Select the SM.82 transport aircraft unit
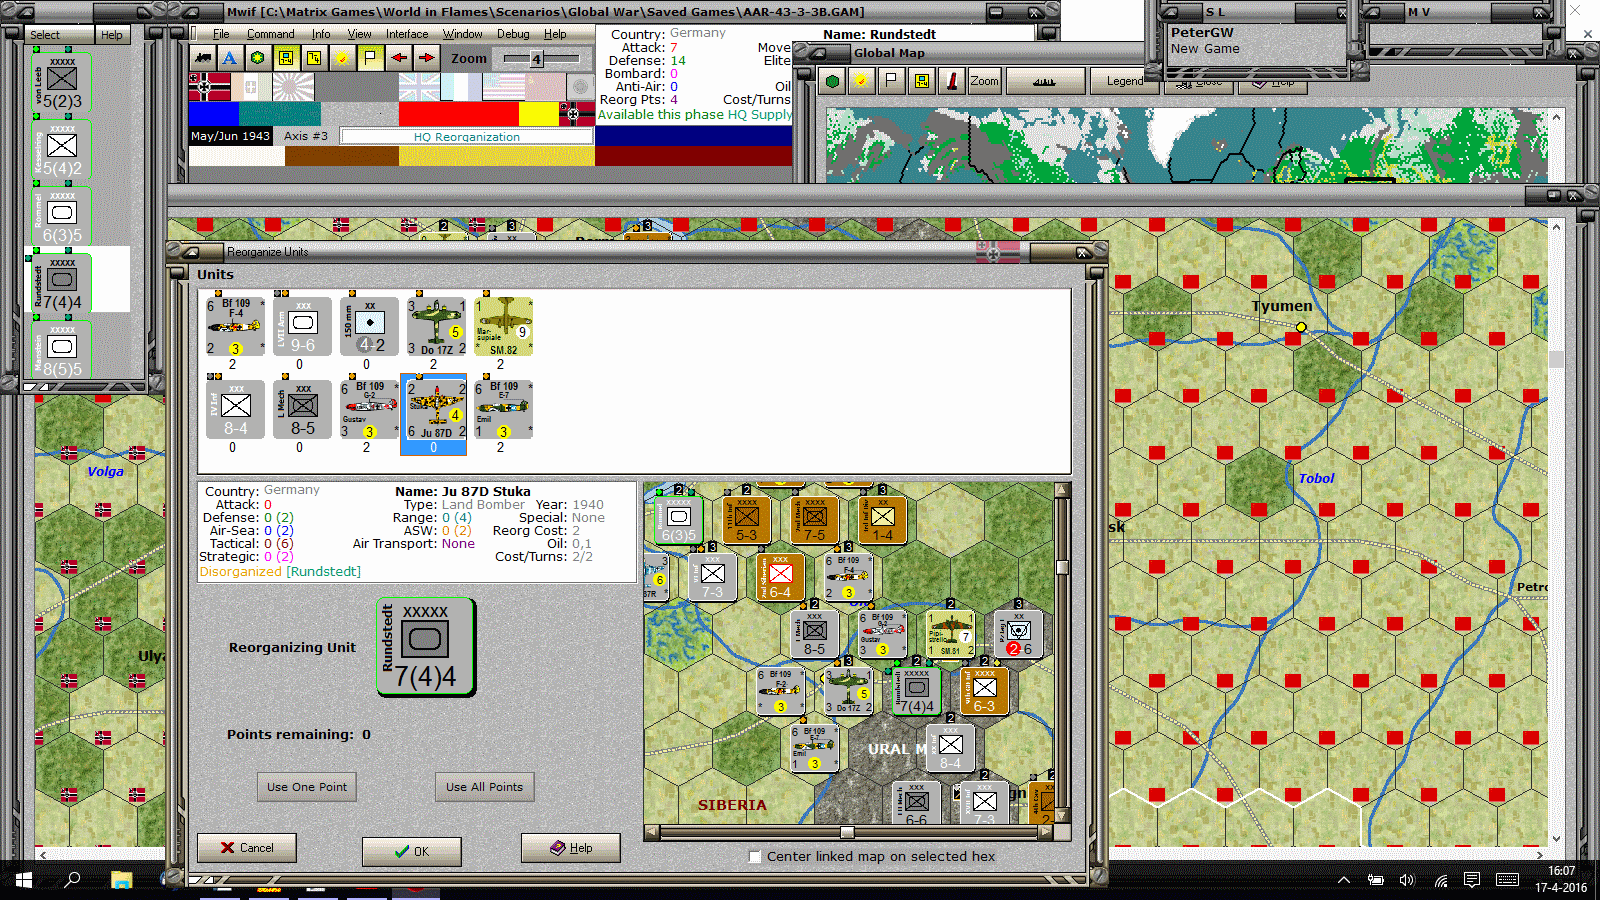The height and width of the screenshot is (900, 1600). point(504,326)
